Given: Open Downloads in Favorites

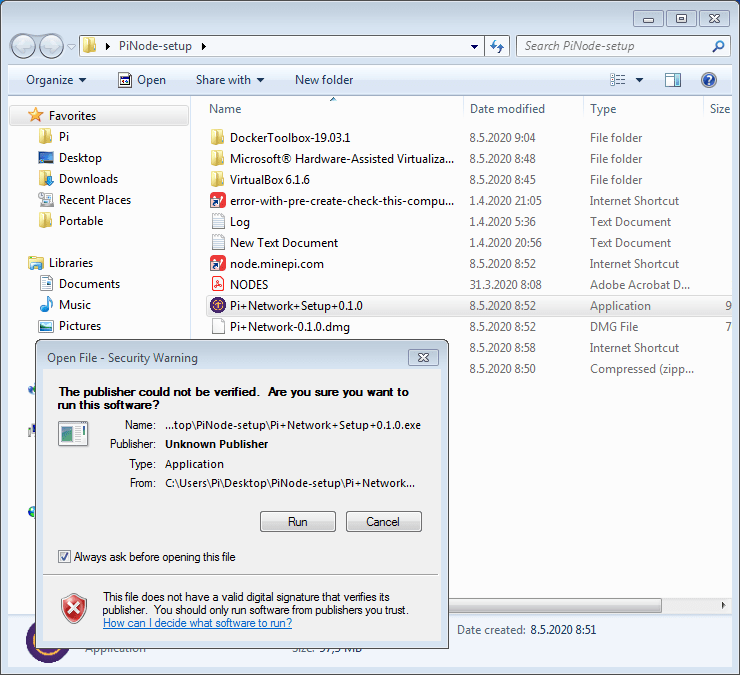Looking at the screenshot, I should tap(78, 179).
